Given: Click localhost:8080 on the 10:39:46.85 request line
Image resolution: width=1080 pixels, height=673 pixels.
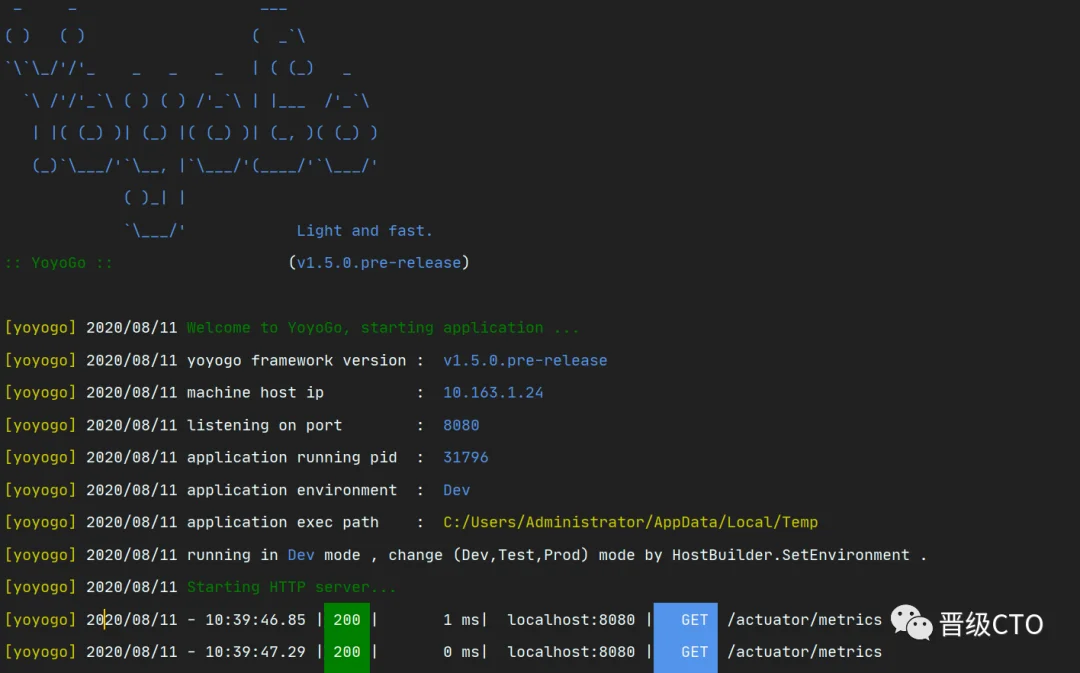Looking at the screenshot, I should (570, 620).
